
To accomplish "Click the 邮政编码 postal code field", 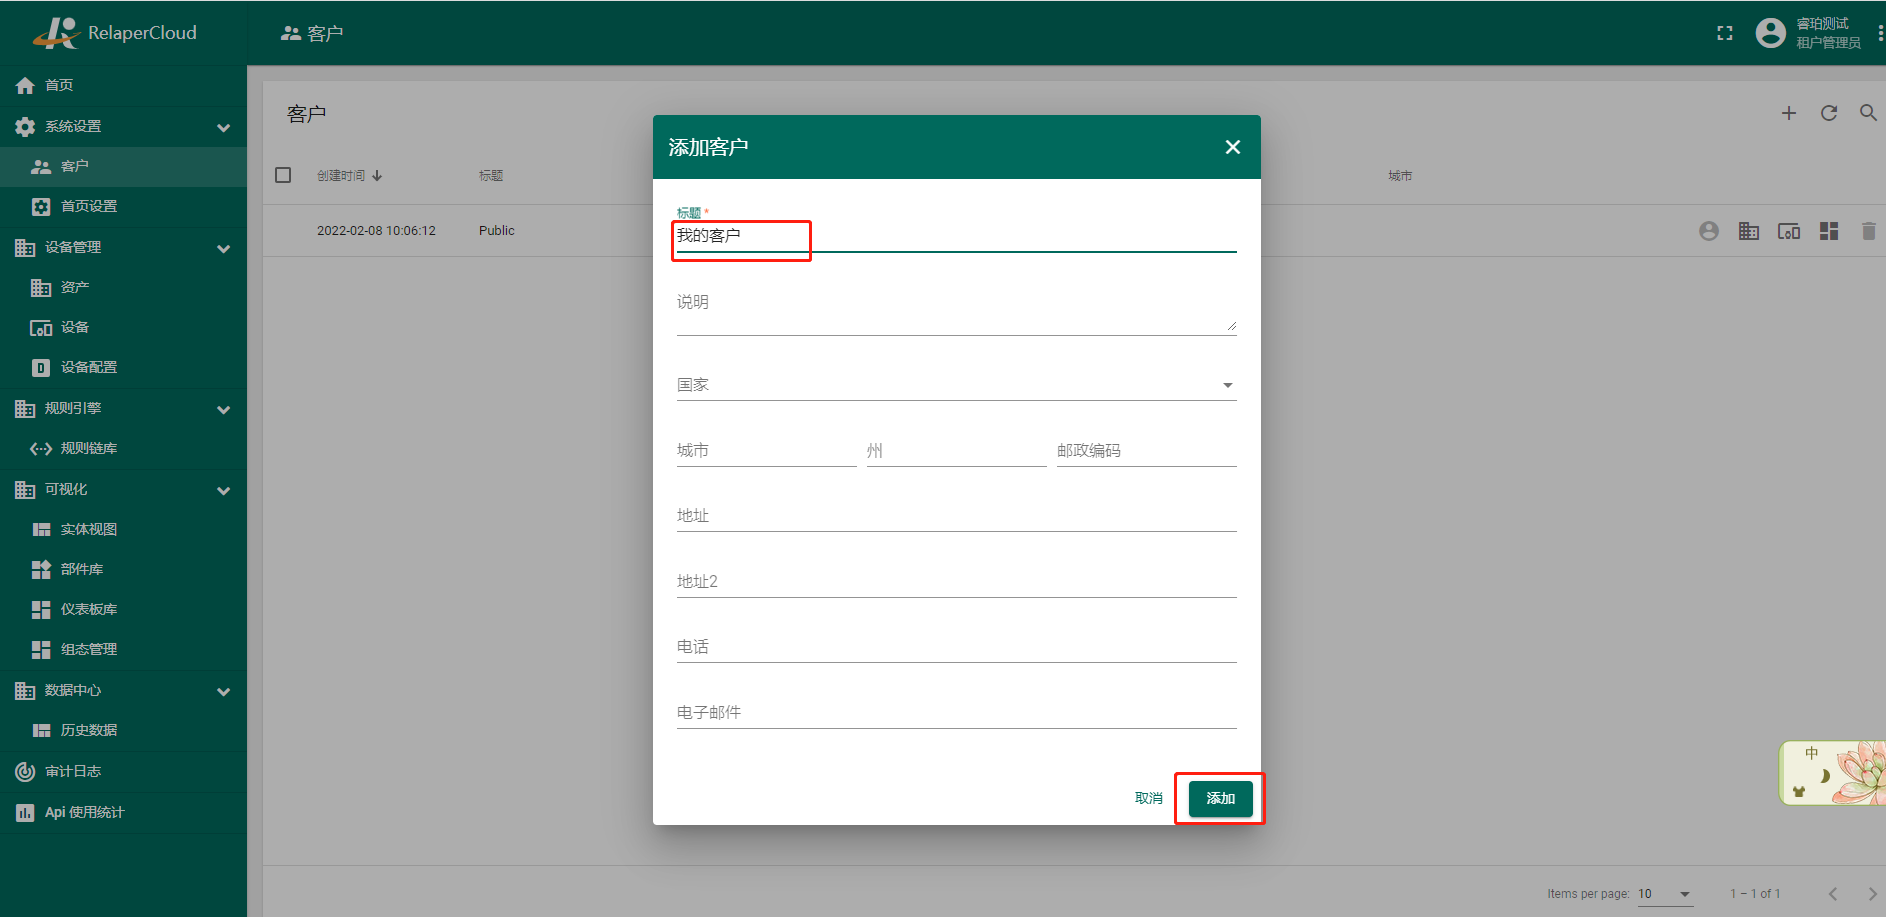I will pos(1146,451).
